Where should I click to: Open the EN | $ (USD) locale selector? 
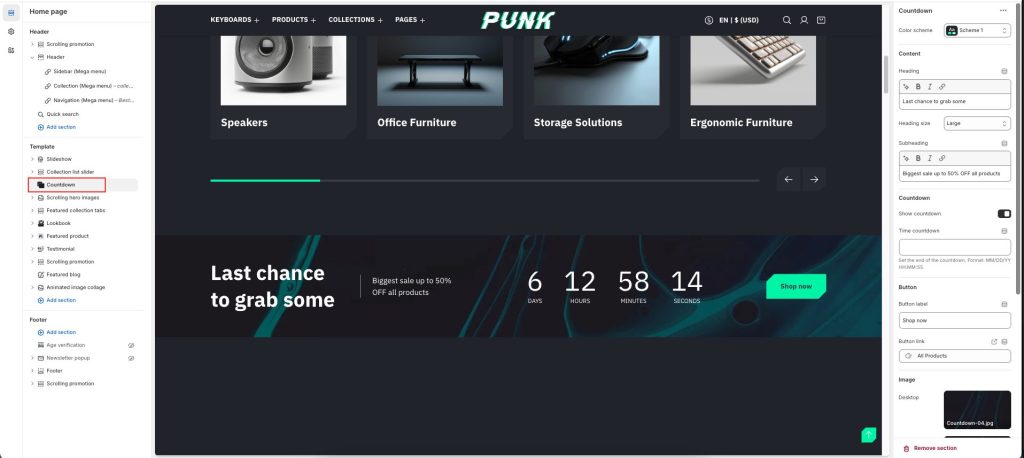click(739, 20)
